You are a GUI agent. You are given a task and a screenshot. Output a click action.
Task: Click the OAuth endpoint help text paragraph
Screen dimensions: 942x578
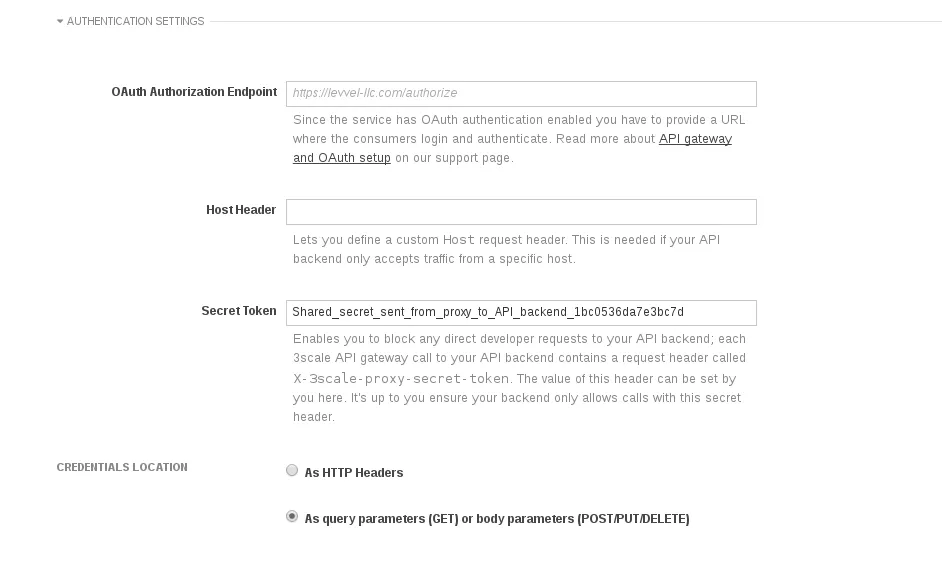tap(519, 139)
